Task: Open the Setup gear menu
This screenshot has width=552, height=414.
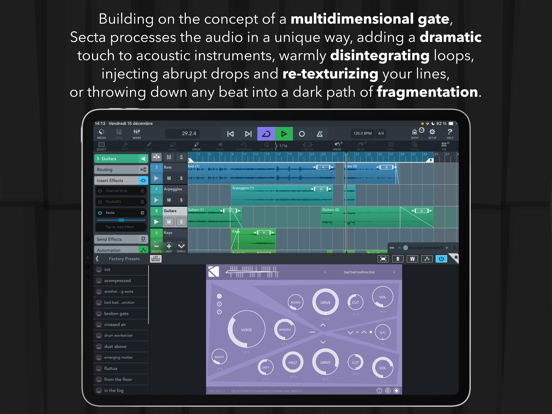Action: click(x=432, y=134)
